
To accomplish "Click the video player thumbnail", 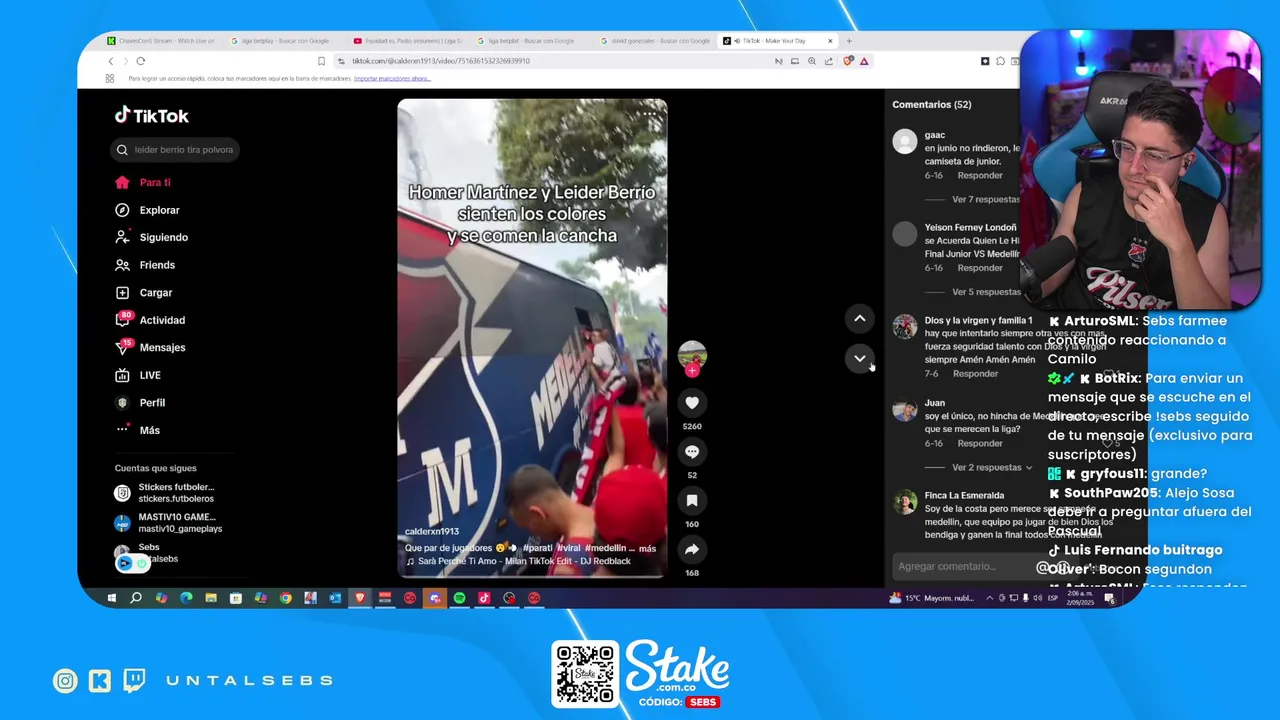I will click(532, 338).
